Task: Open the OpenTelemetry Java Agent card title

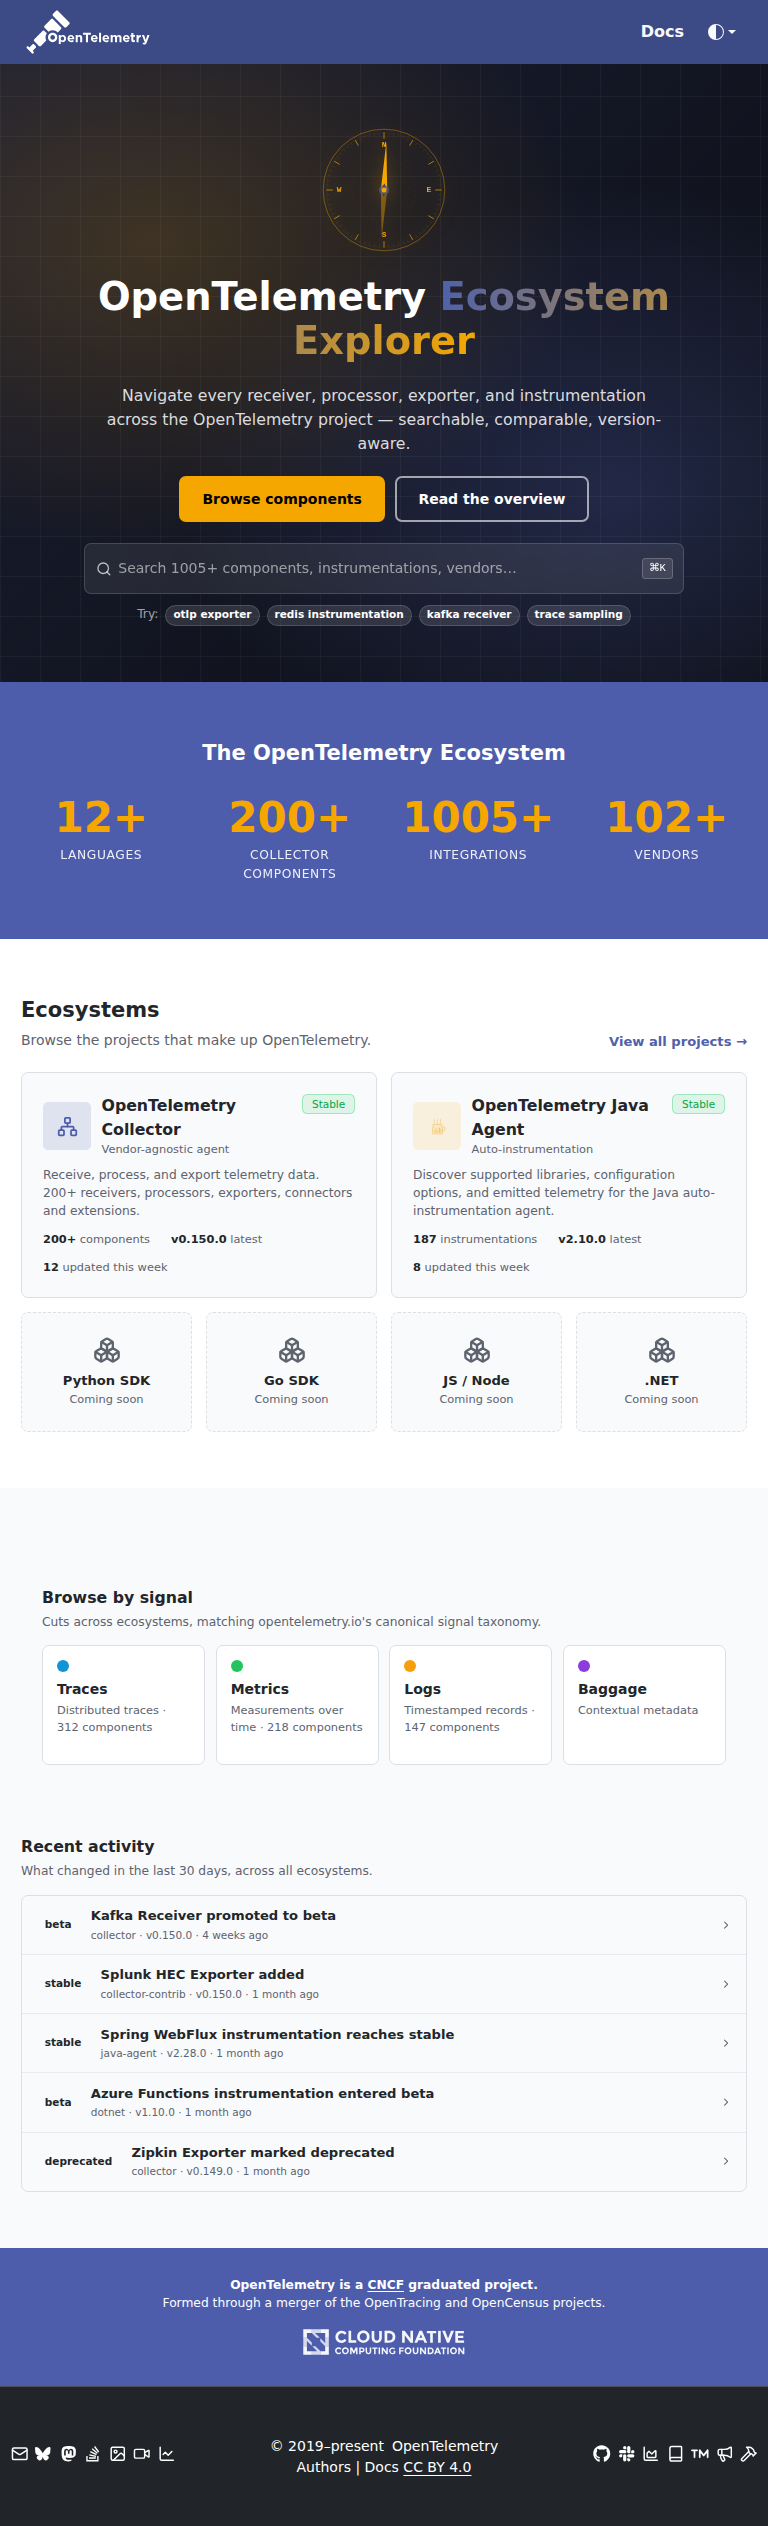Action: click(560, 1117)
